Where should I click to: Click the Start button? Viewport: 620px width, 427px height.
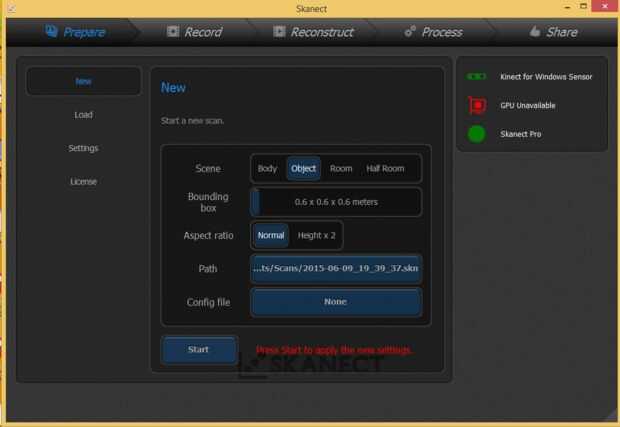199,350
